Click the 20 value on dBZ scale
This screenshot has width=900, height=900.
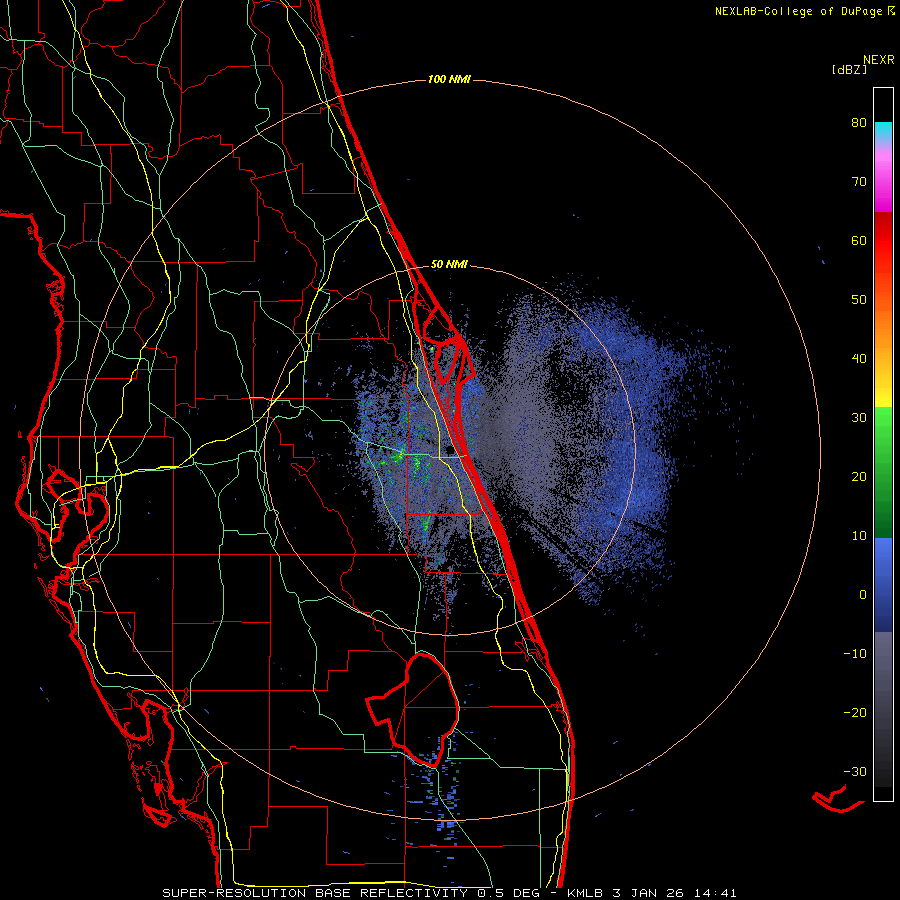click(859, 477)
